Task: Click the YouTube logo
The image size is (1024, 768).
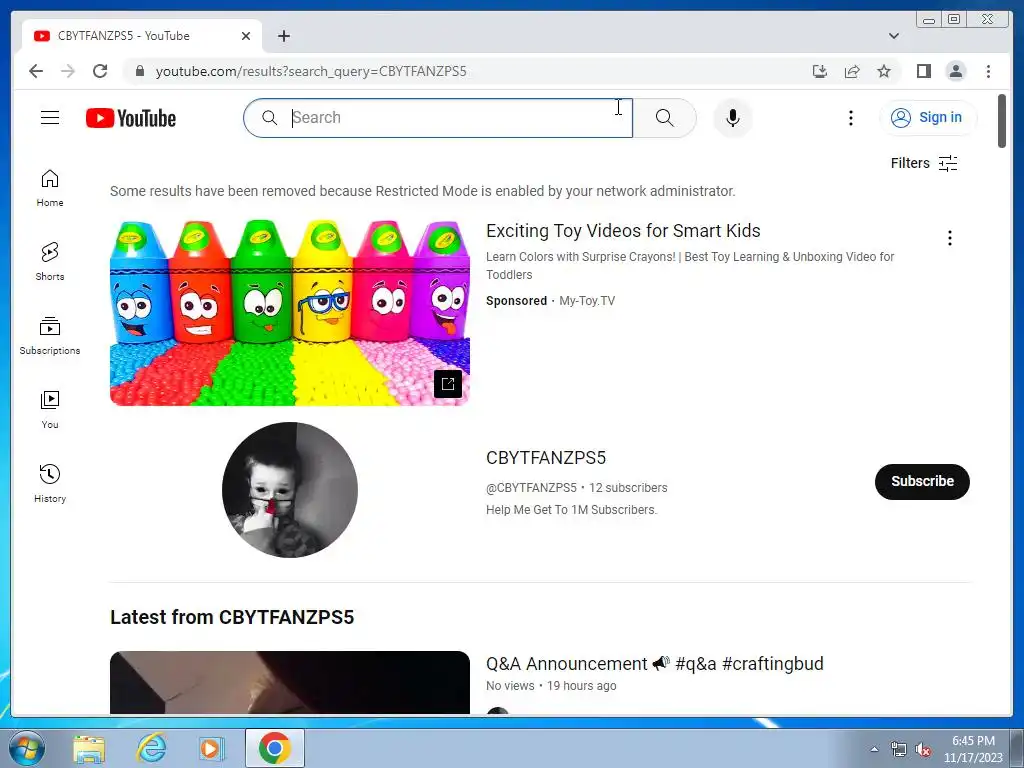Action: (x=131, y=118)
